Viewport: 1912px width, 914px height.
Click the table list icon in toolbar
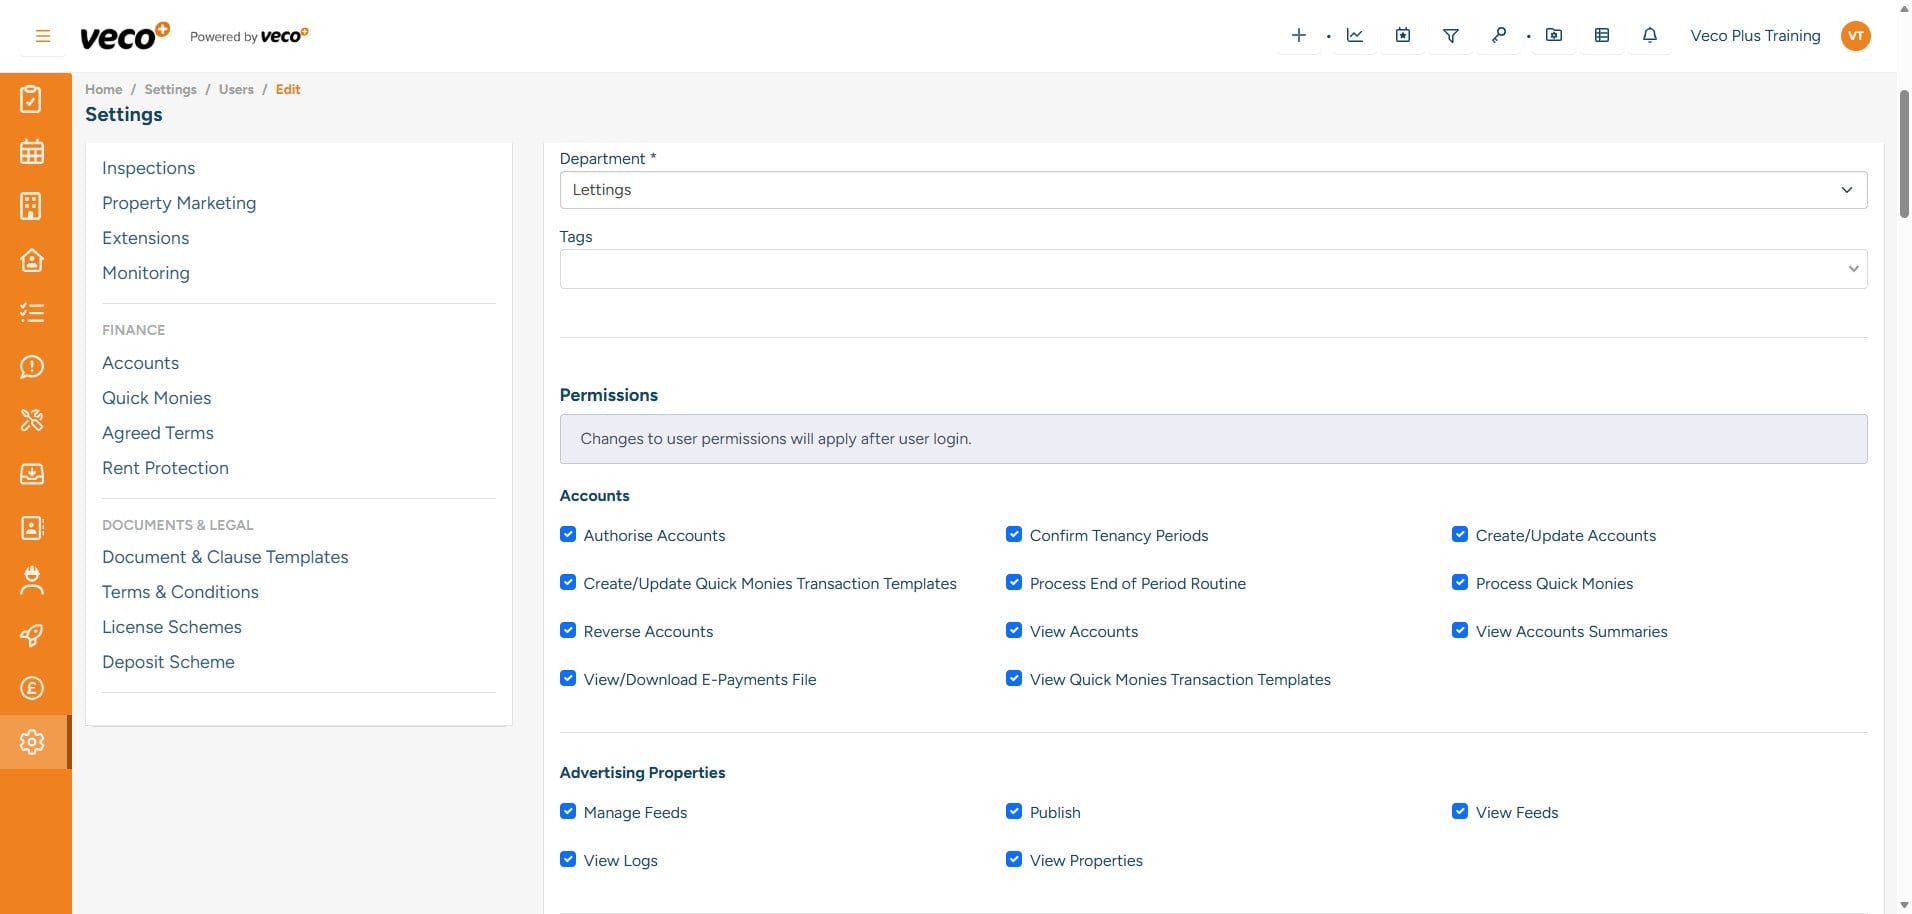(1602, 36)
